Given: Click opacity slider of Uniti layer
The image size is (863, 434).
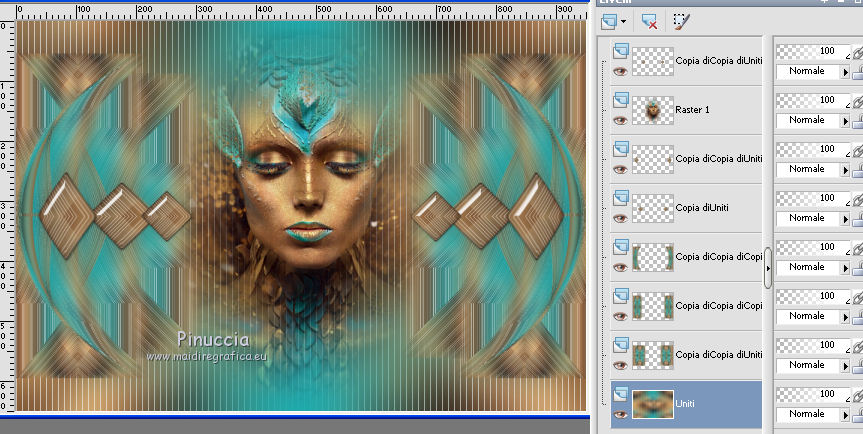Looking at the screenshot, I should click(813, 394).
